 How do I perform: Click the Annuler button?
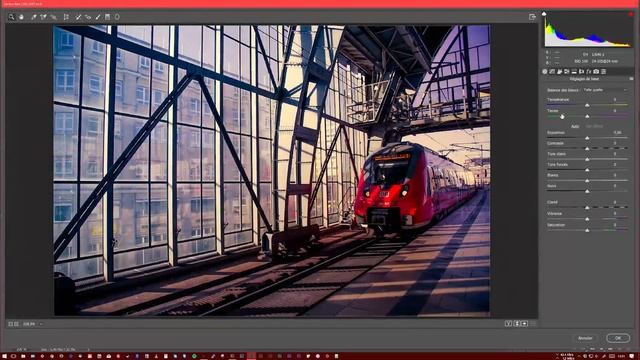585,338
